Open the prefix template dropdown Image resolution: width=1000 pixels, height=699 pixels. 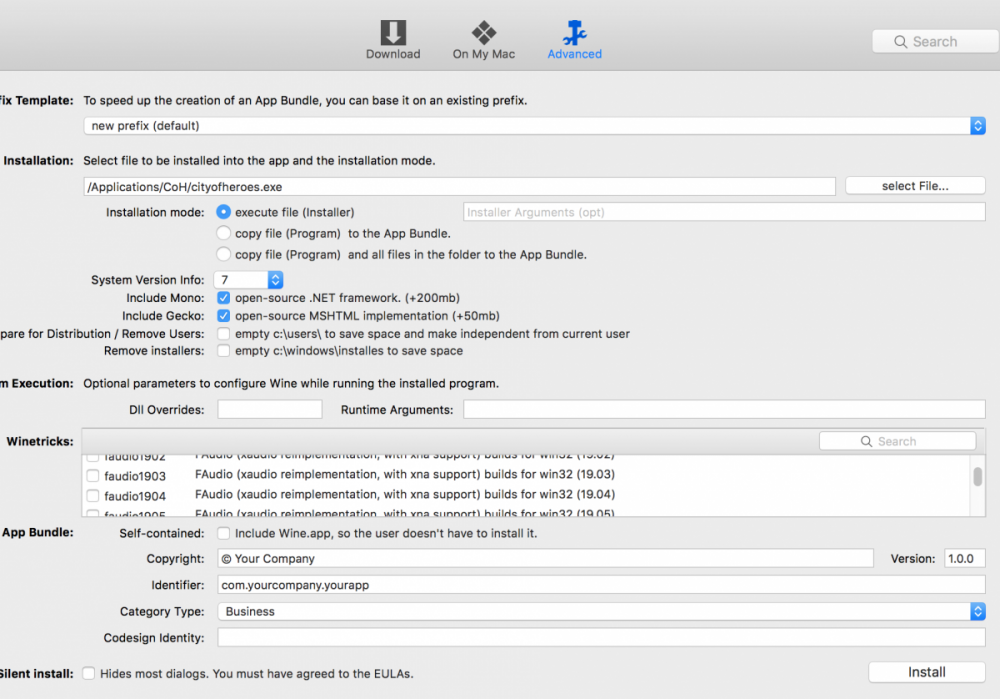click(977, 126)
